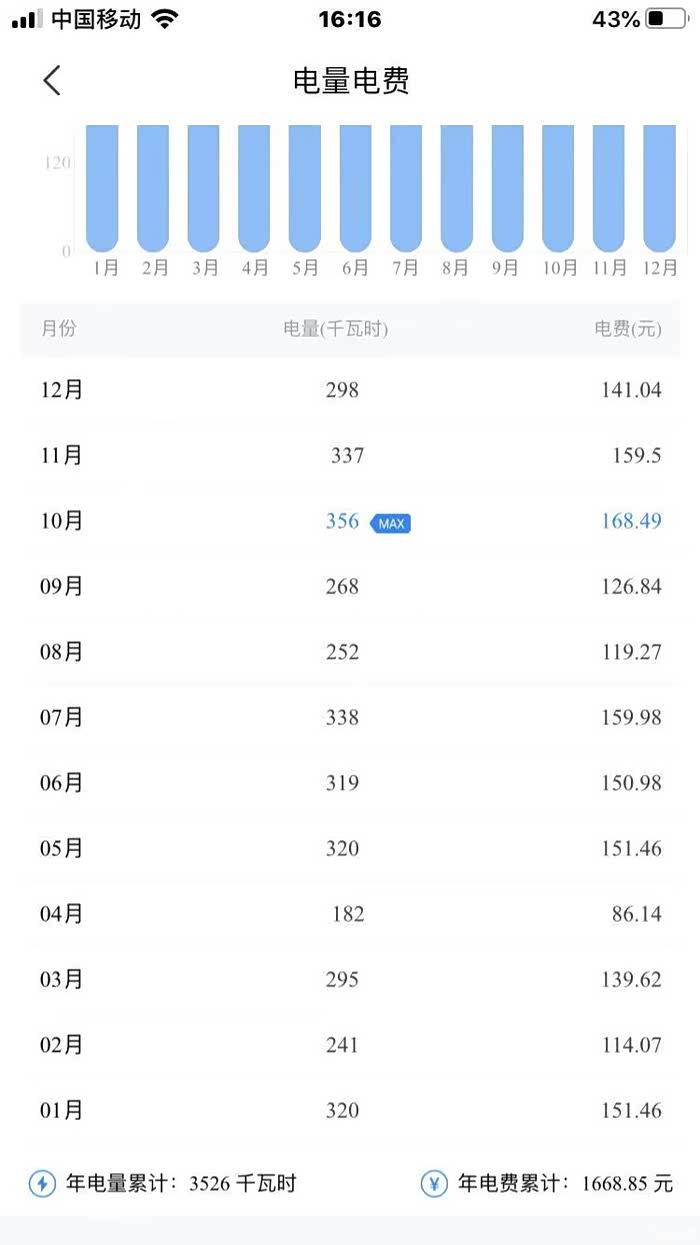Select the 07月 fee 159.98
Viewport: 700px width, 1245px height.
[x=631, y=717]
